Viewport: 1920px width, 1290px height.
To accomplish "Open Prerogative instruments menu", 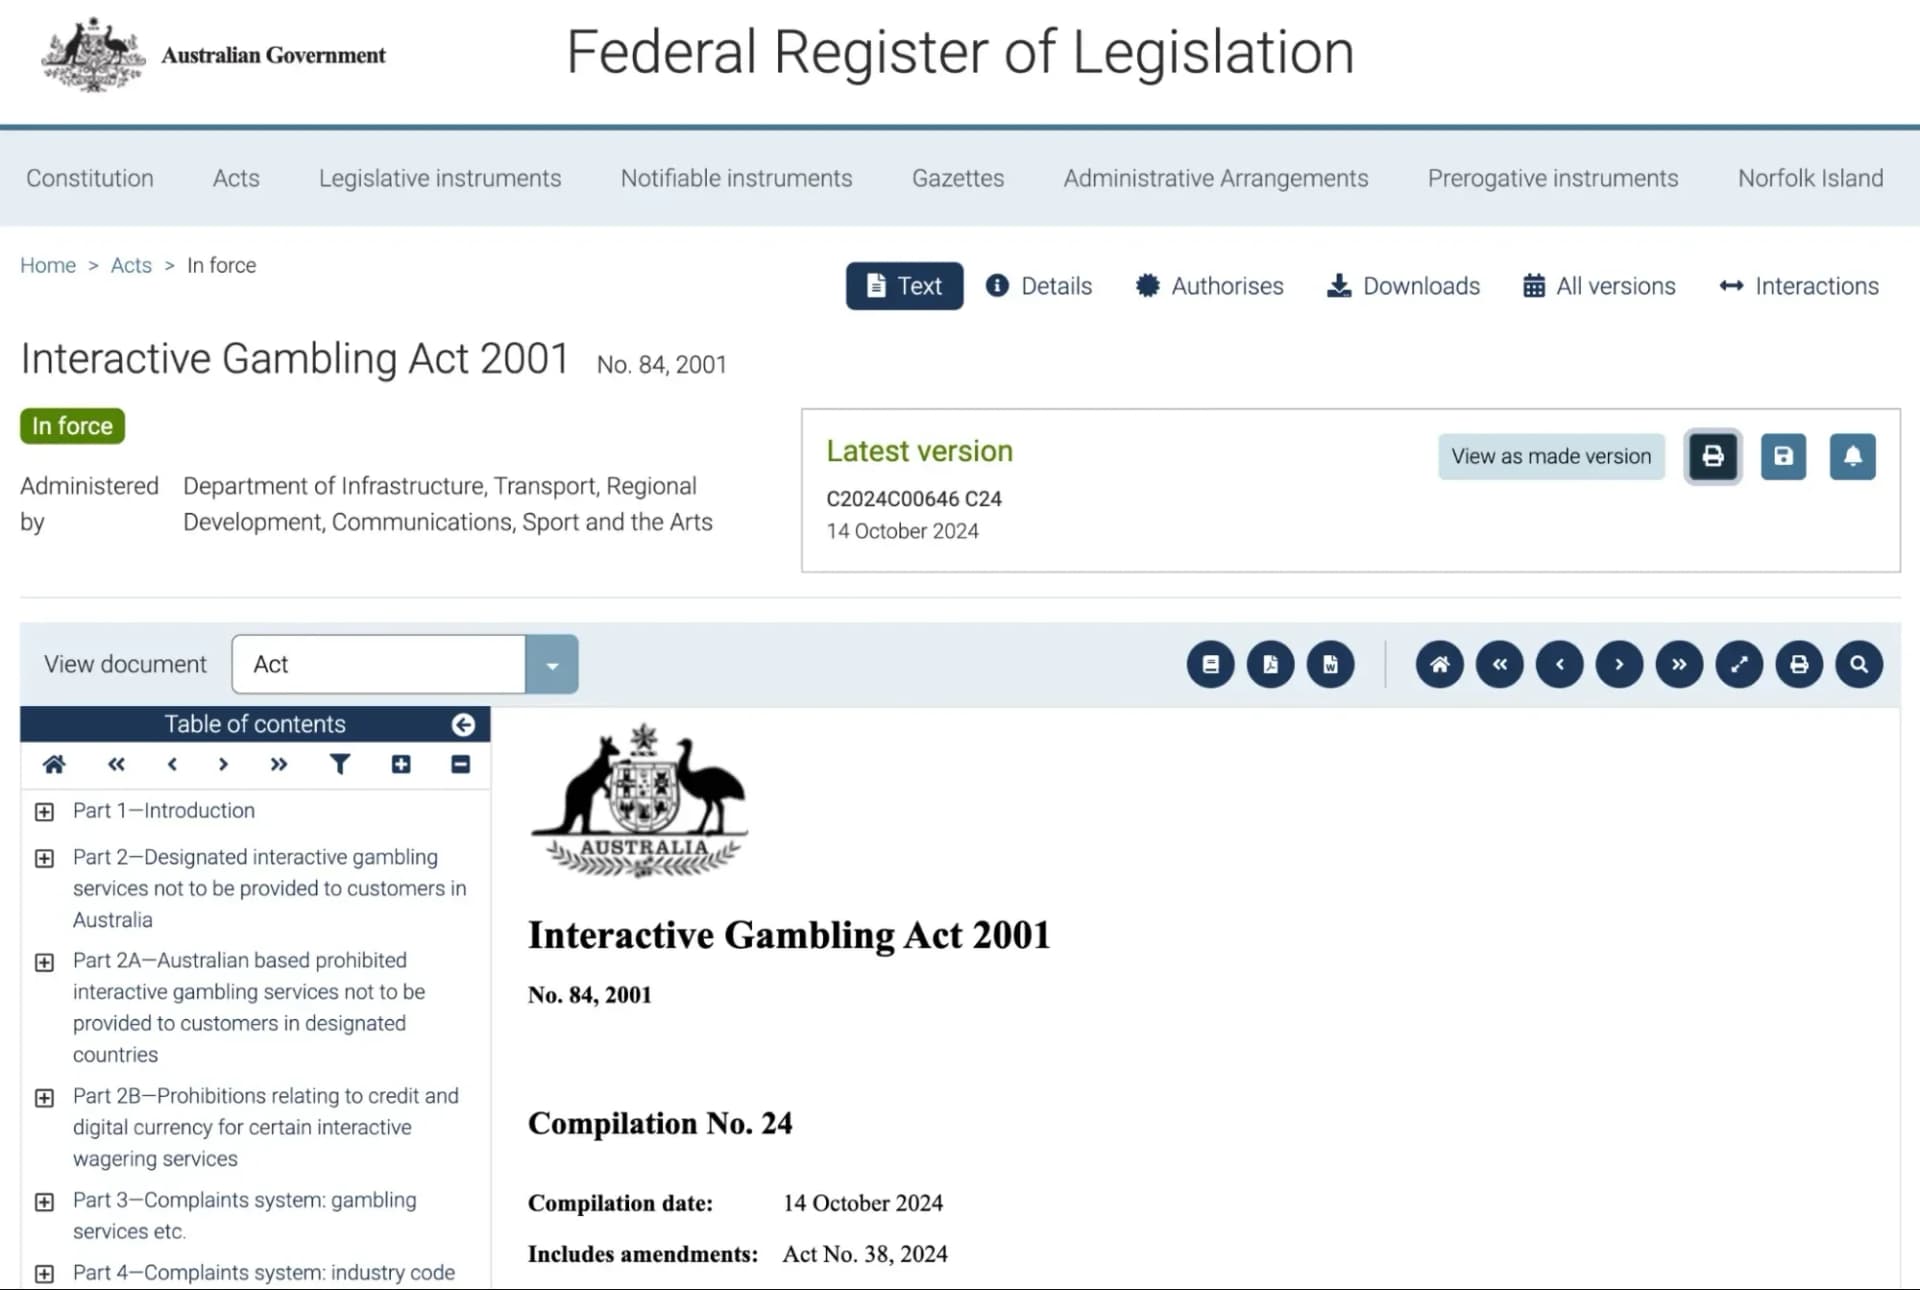I will click(1553, 178).
